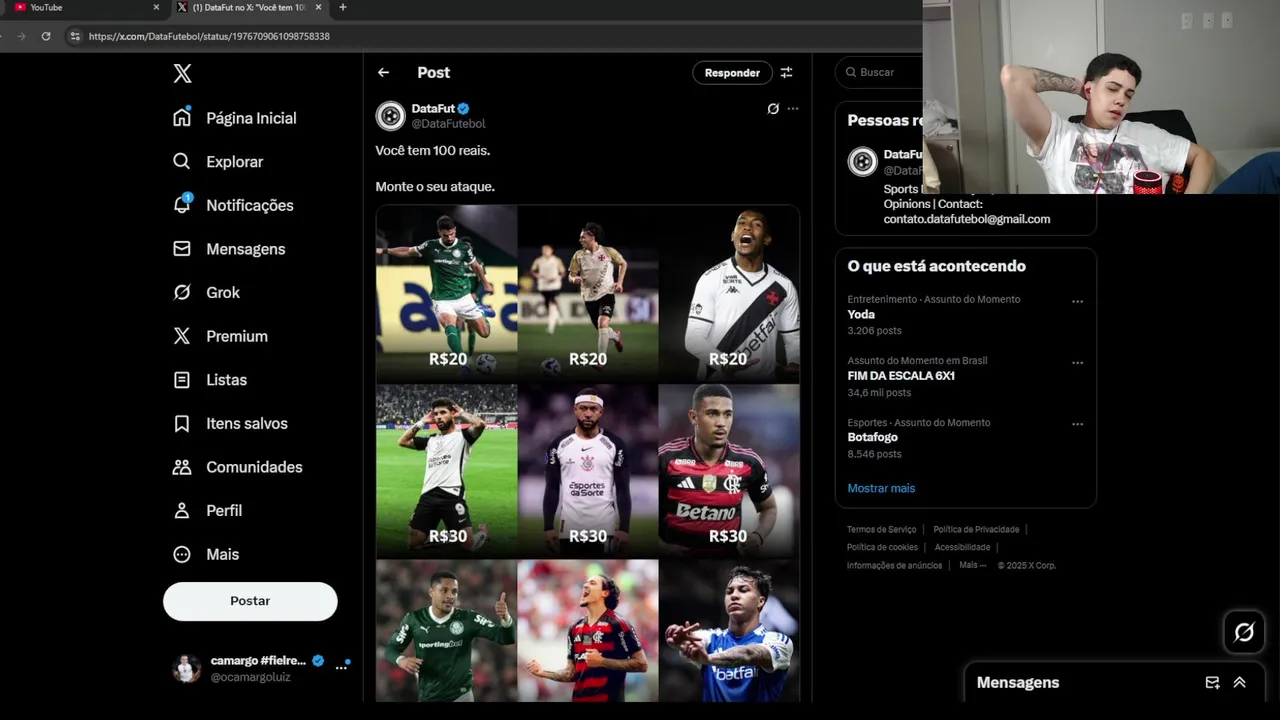The height and width of the screenshot is (720, 1280).
Task: Open the Acessibilidade link
Action: (x=962, y=547)
